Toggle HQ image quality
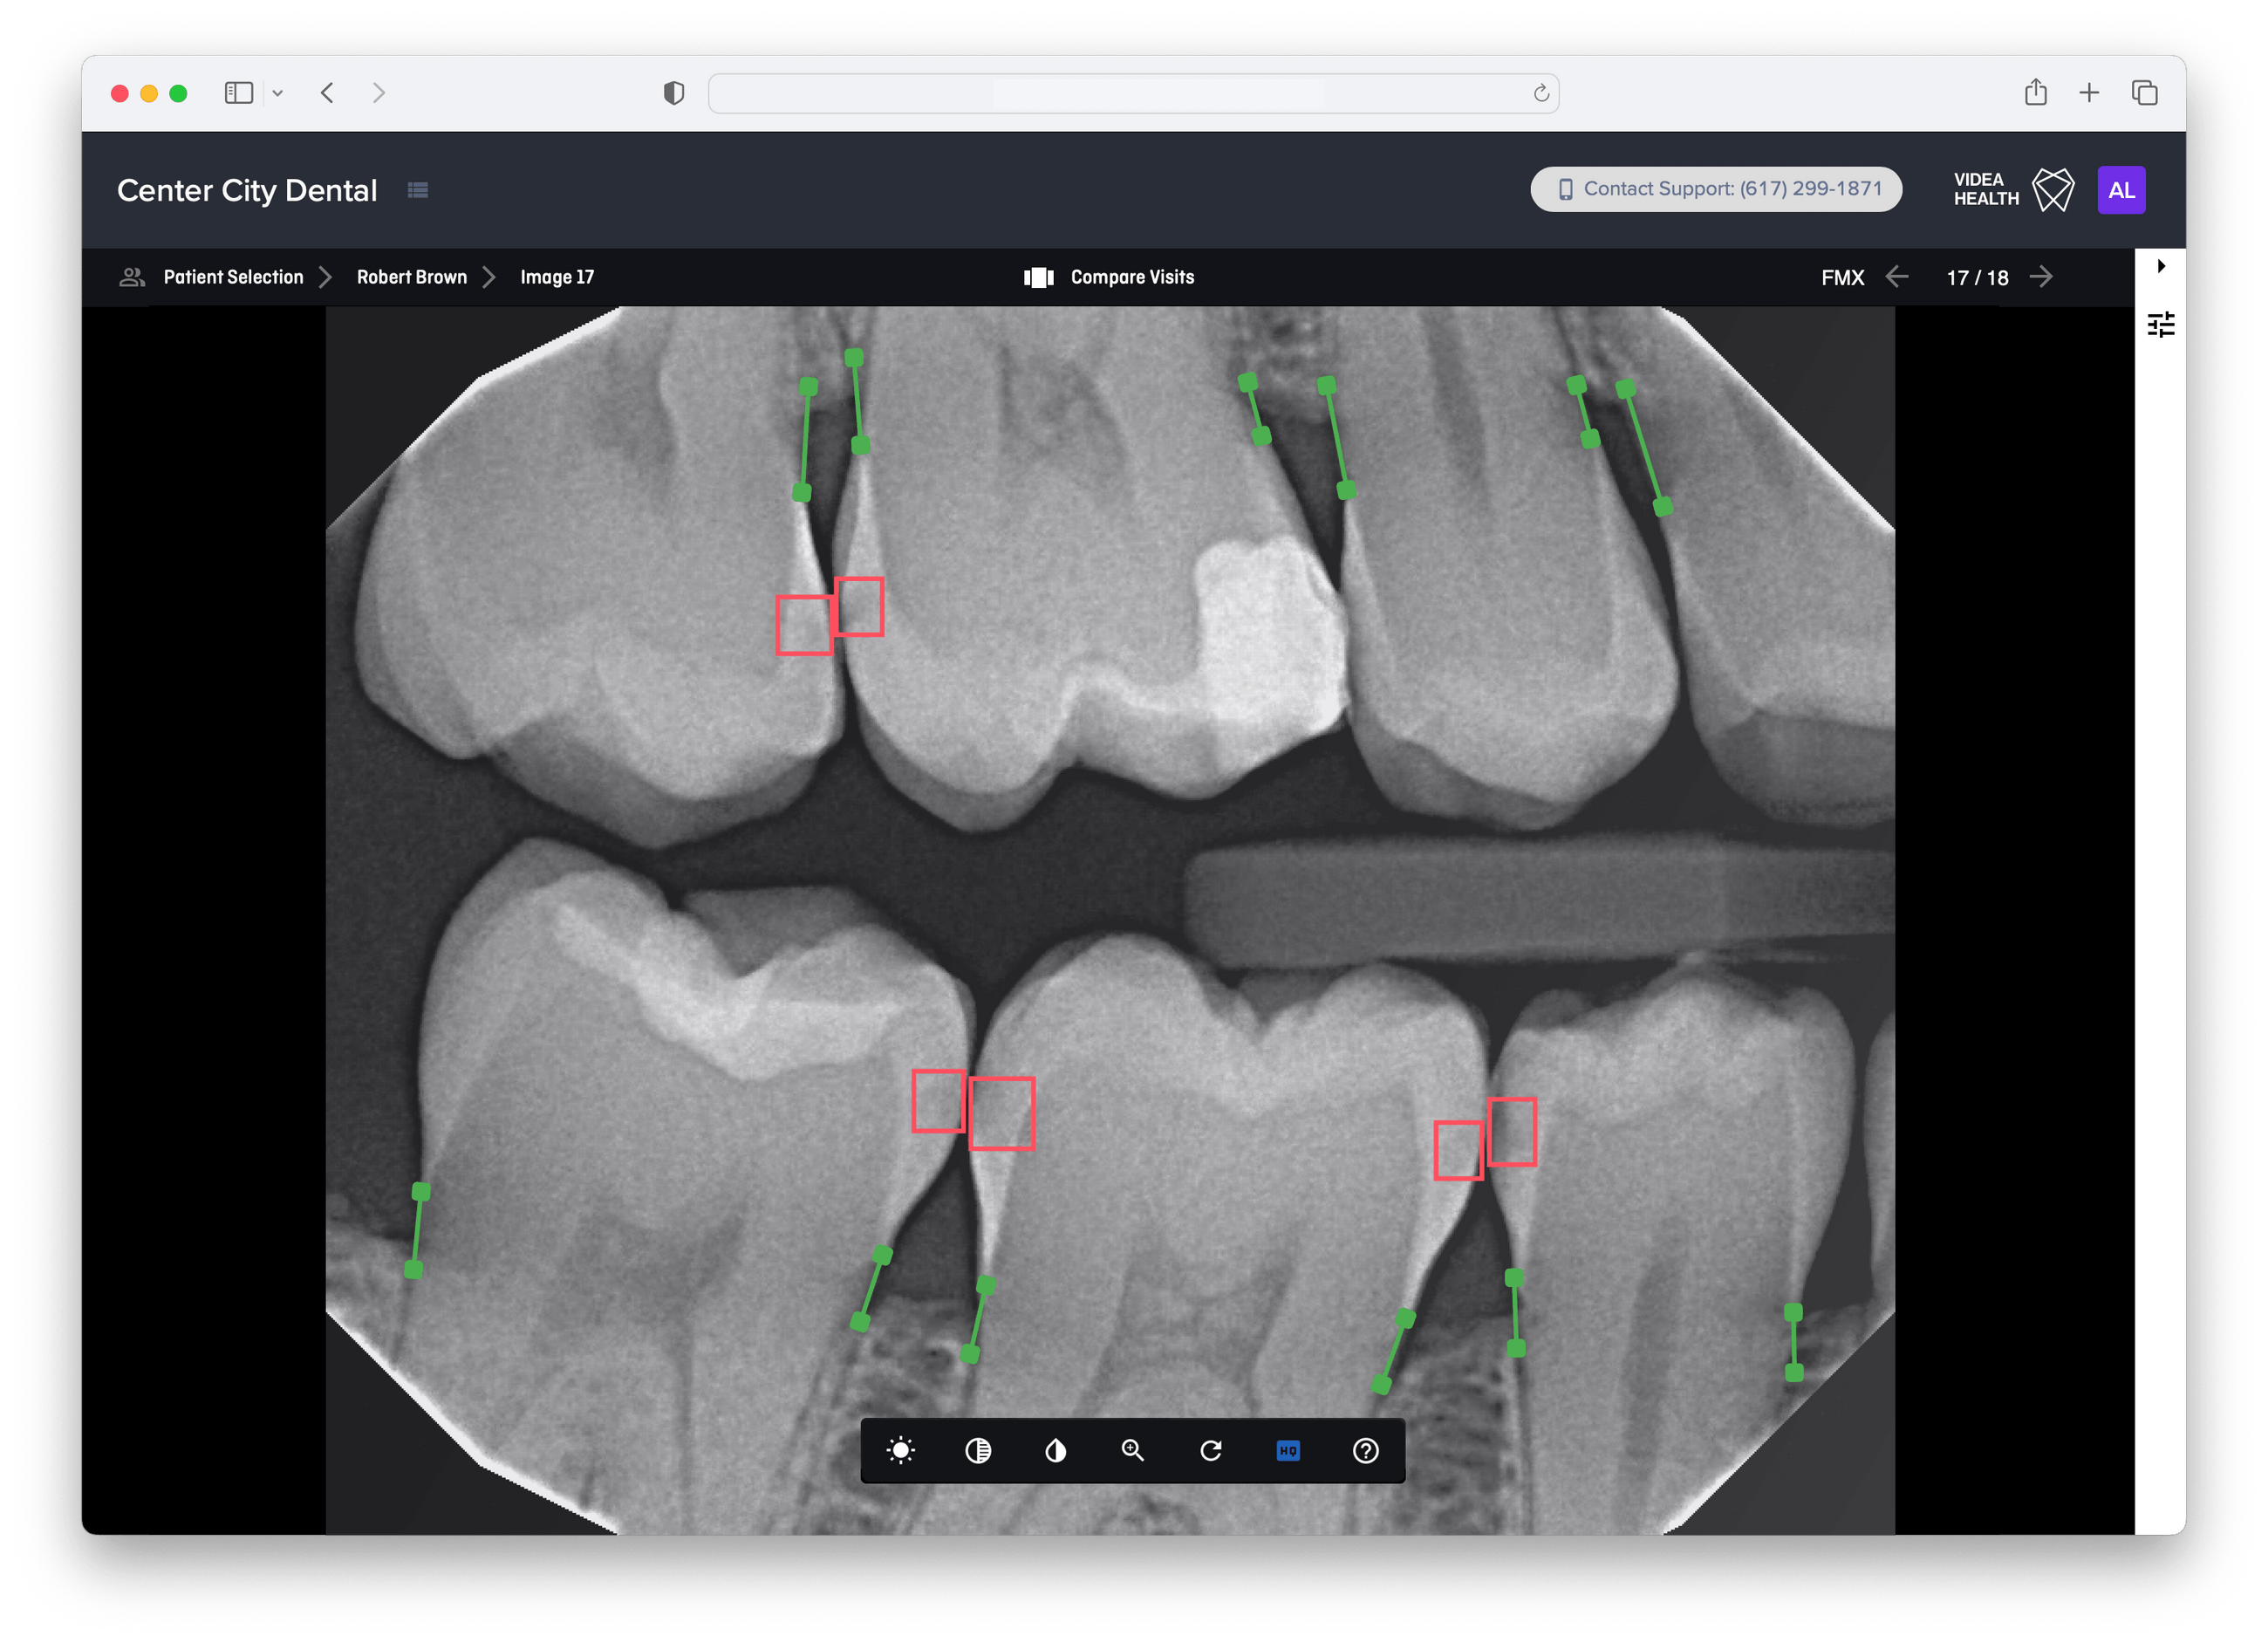The image size is (2268, 1643). click(1288, 1450)
